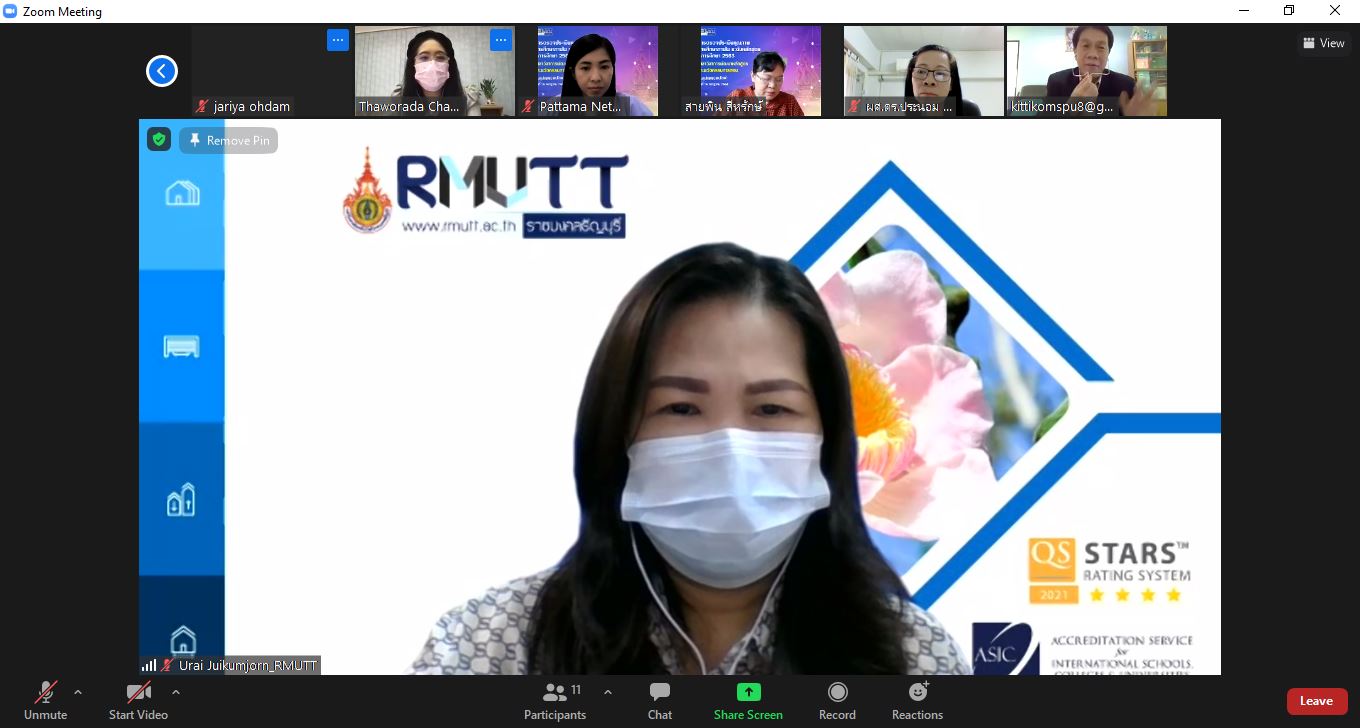Screen dimensions: 1360x728
Task: Click the muted mic icon beside Urai's name
Action: pyautogui.click(x=167, y=665)
